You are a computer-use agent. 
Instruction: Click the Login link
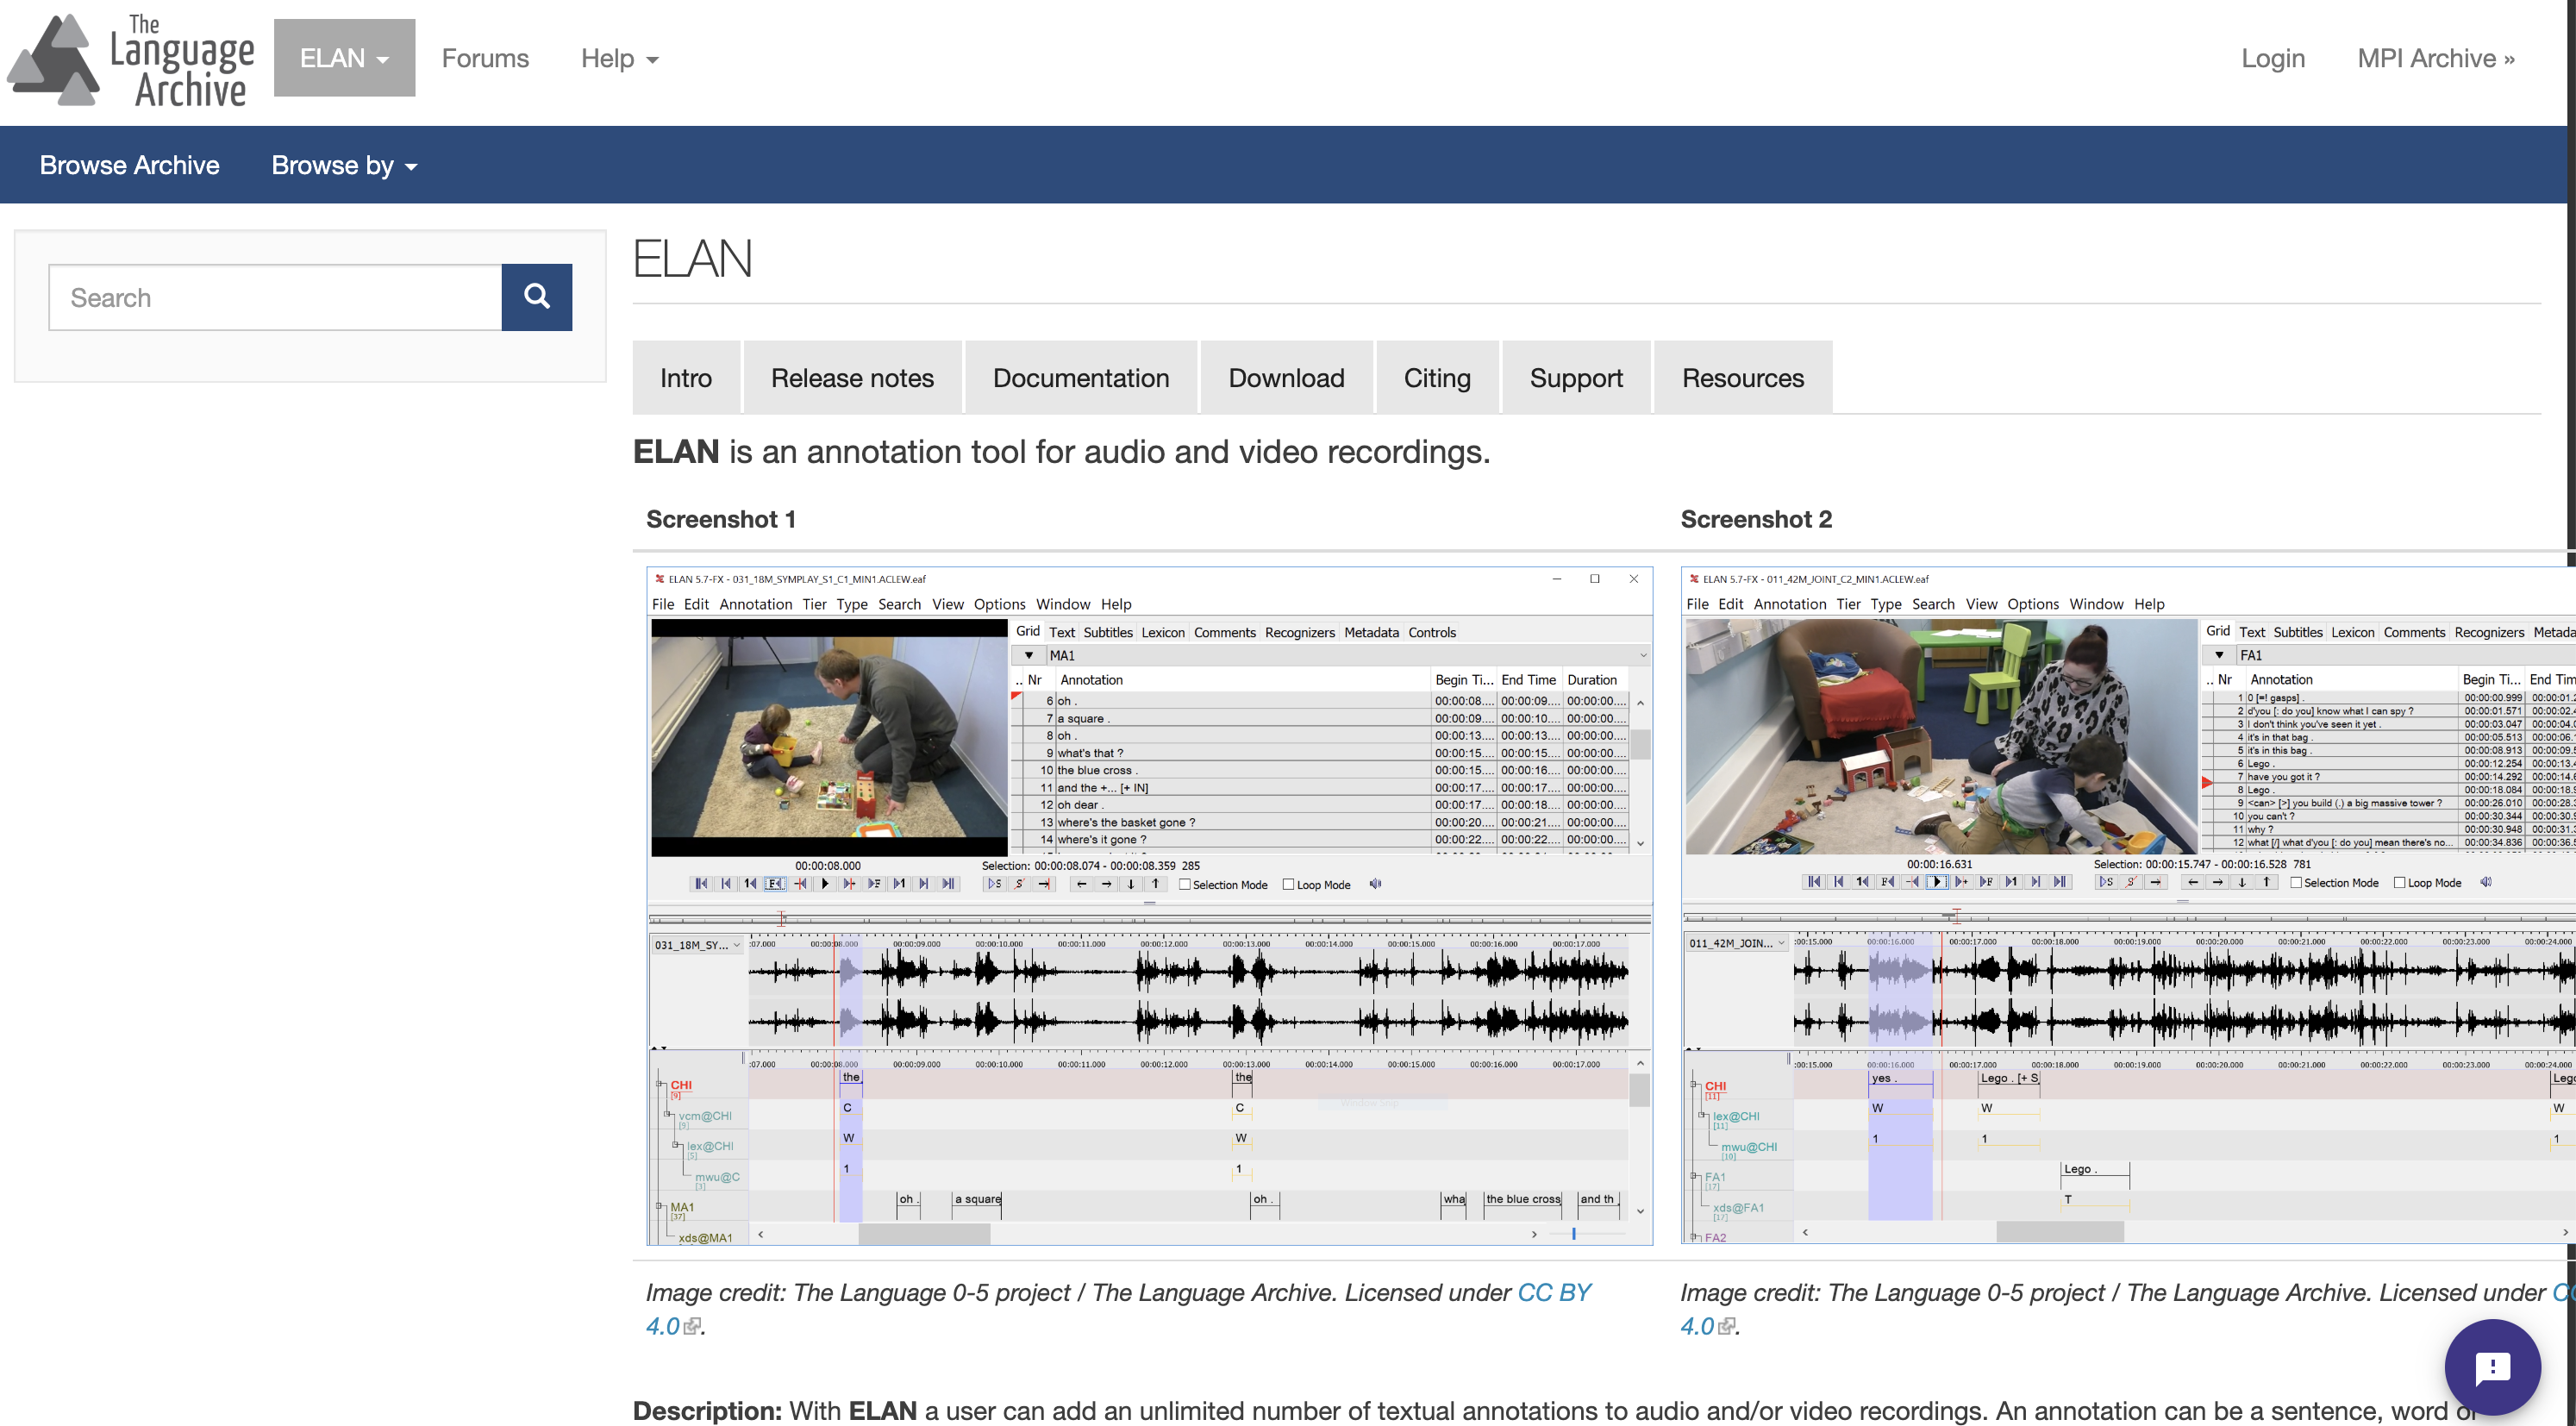tap(2273, 58)
